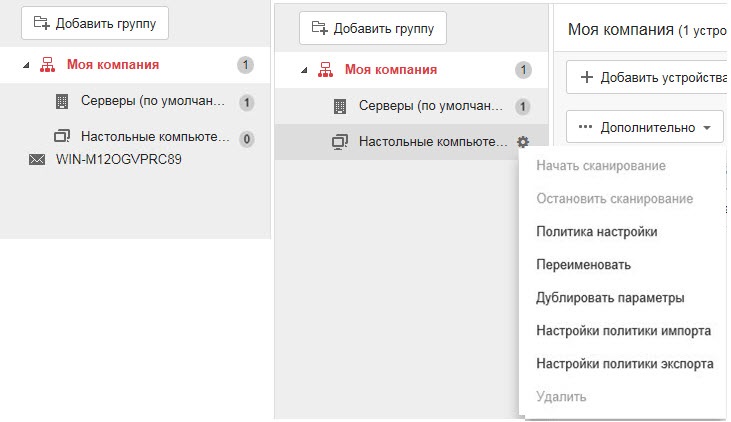
Task: Click the red network icon in the left panel
Action: (47, 65)
